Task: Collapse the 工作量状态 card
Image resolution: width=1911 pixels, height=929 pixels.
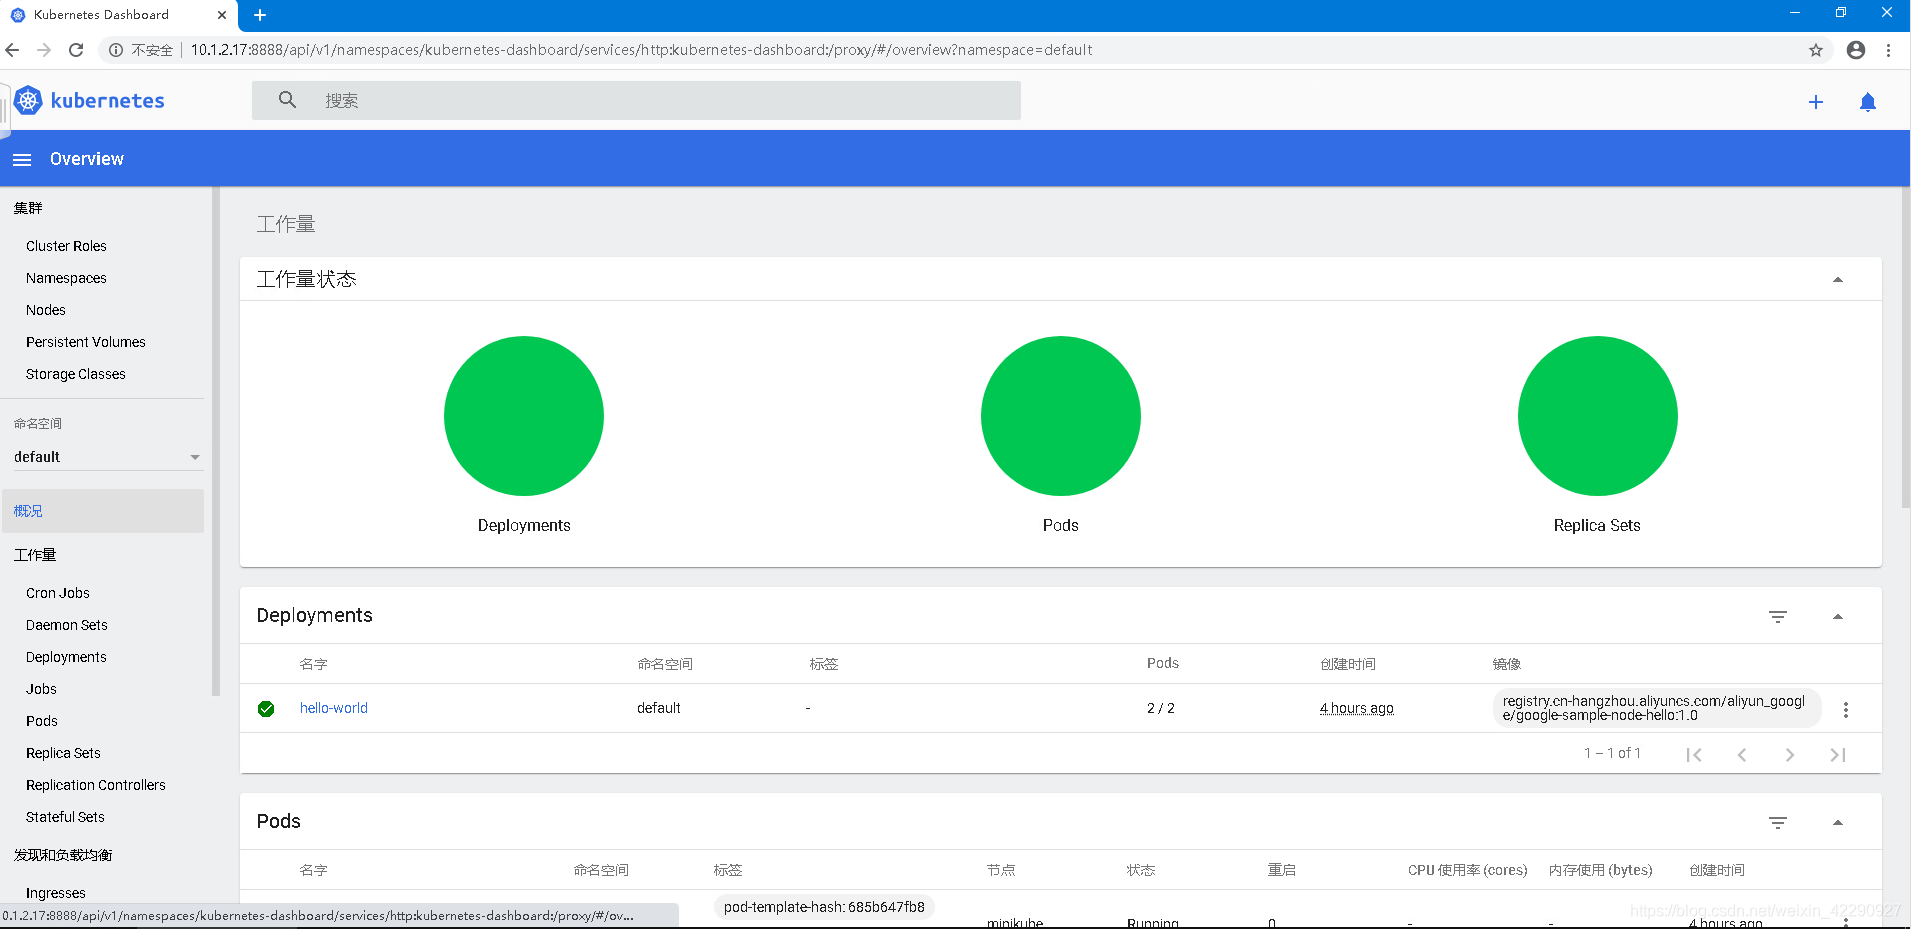Action: 1838,280
